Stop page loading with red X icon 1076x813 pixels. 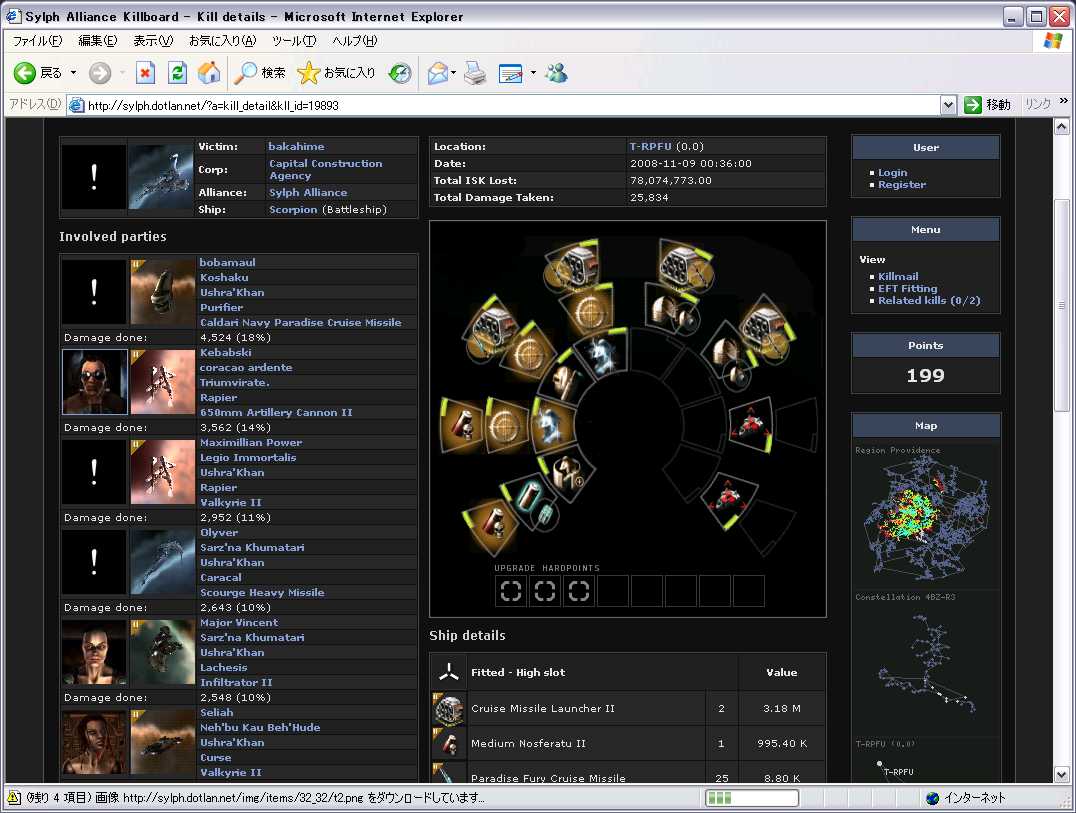coord(145,73)
